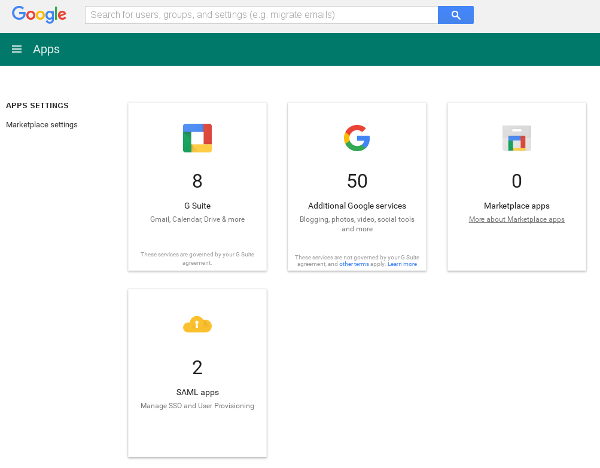Click the number 2 SAML count
The height and width of the screenshot is (468, 600).
point(197,367)
